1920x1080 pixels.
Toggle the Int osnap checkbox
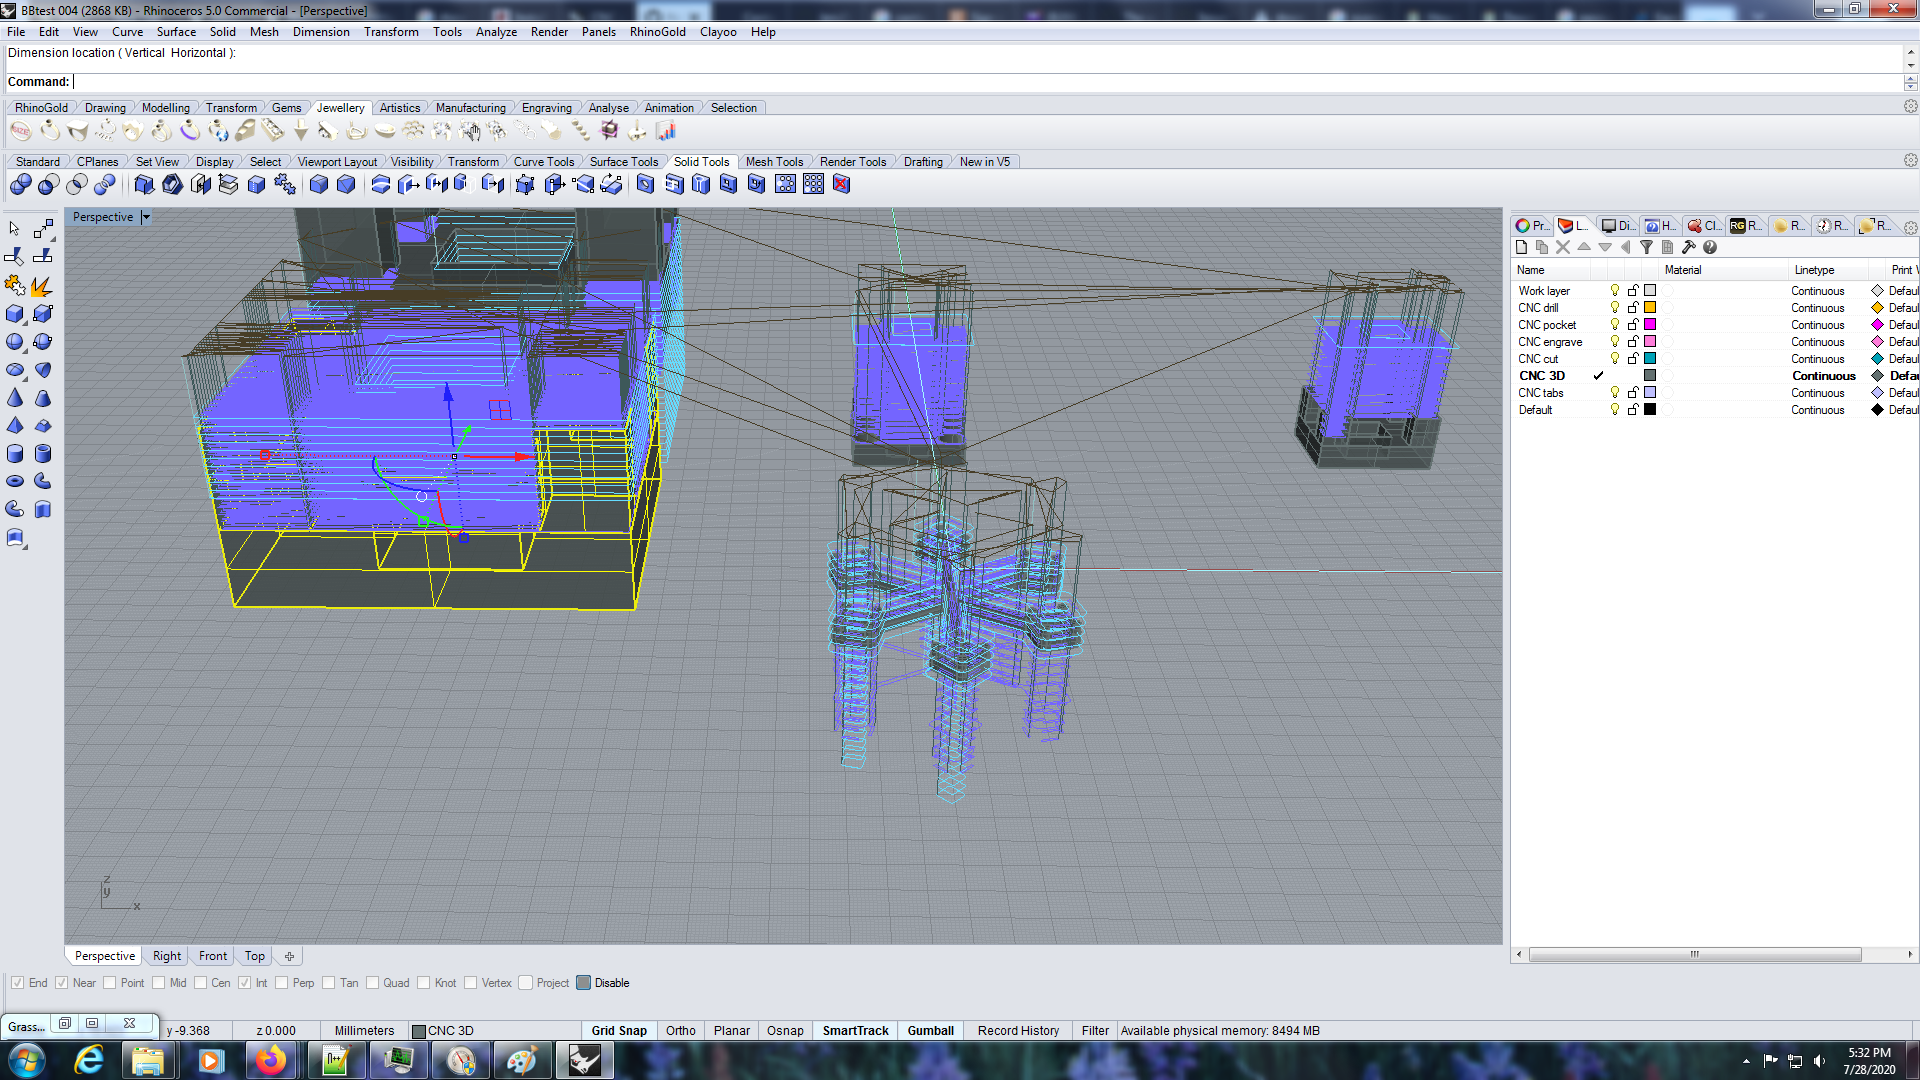tap(245, 983)
